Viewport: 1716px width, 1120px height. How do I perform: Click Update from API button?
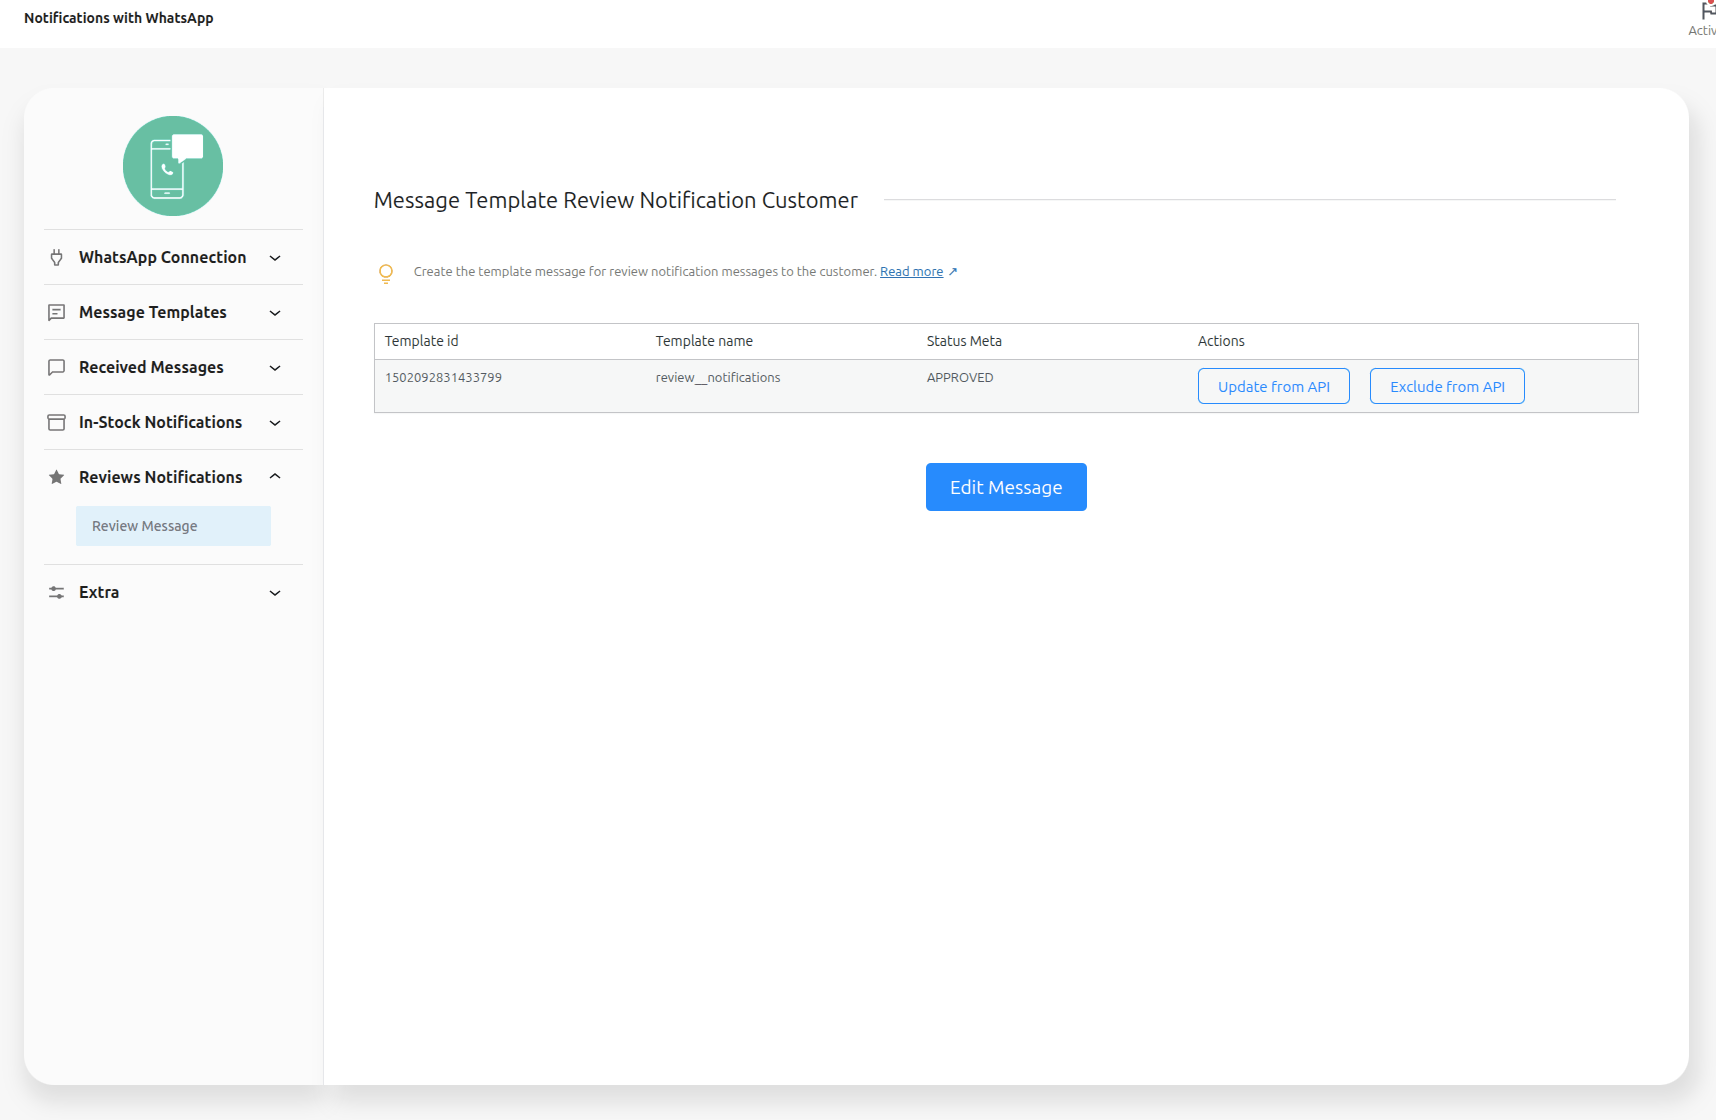1273,387
